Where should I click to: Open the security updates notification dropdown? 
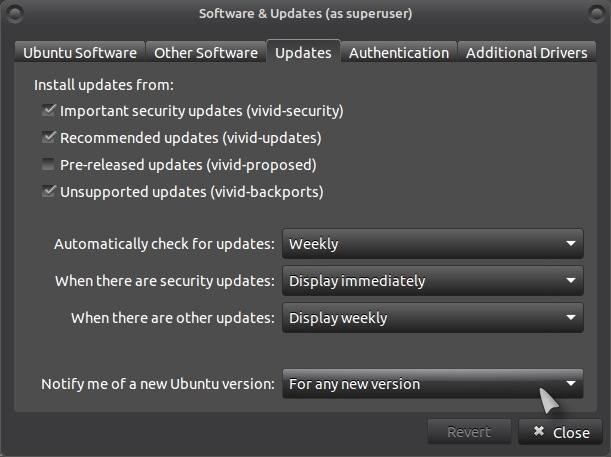(433, 281)
